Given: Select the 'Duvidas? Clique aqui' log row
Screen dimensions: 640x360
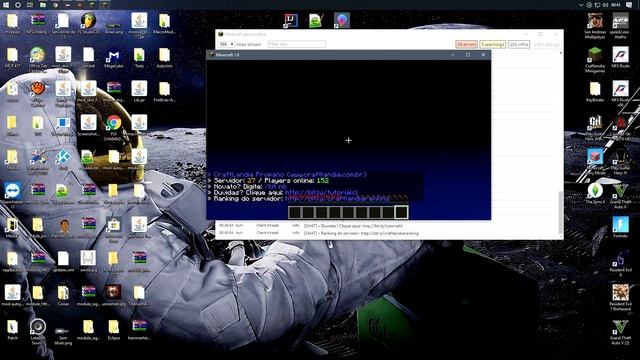Looking at the screenshot, I should click(x=387, y=225).
